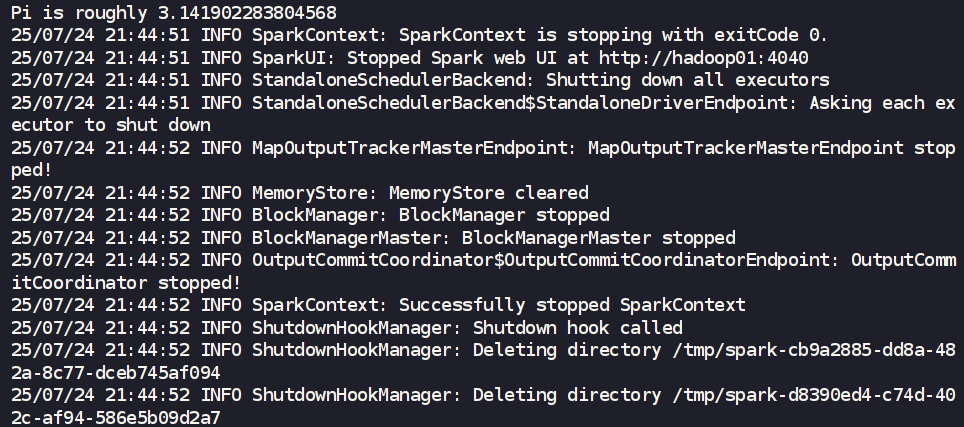Click wrapped text 'ecutor to shut down'
Screen dimensions: 964x427
click(110, 125)
